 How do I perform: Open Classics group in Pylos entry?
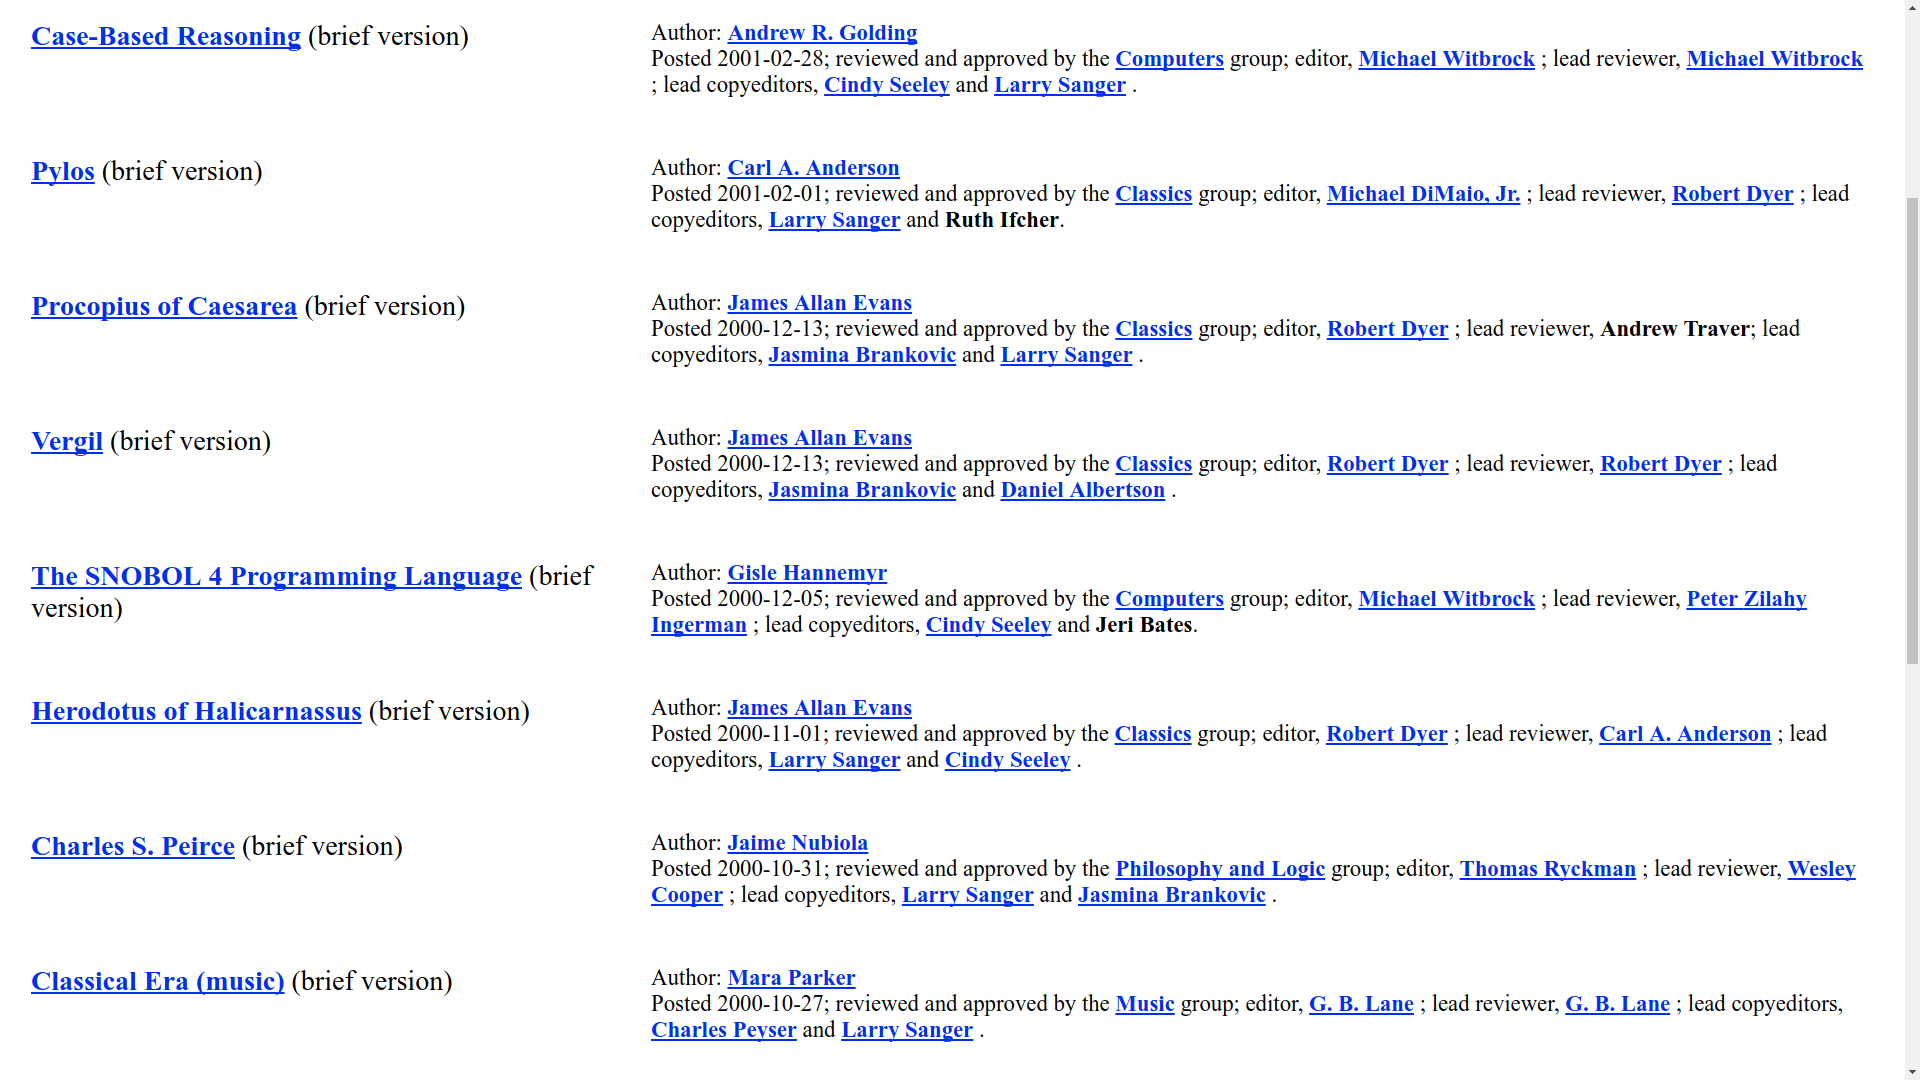pyautogui.click(x=1153, y=194)
